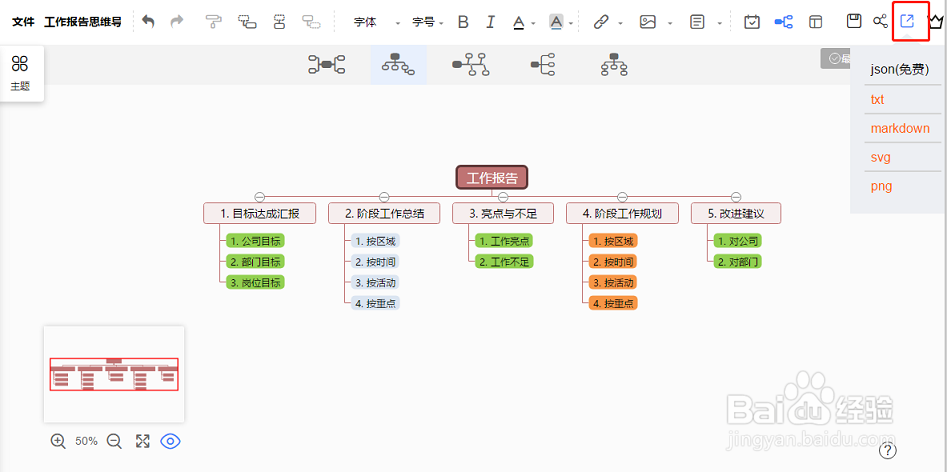Share the mind map
Image resolution: width=947 pixels, height=472 pixels.
click(881, 21)
